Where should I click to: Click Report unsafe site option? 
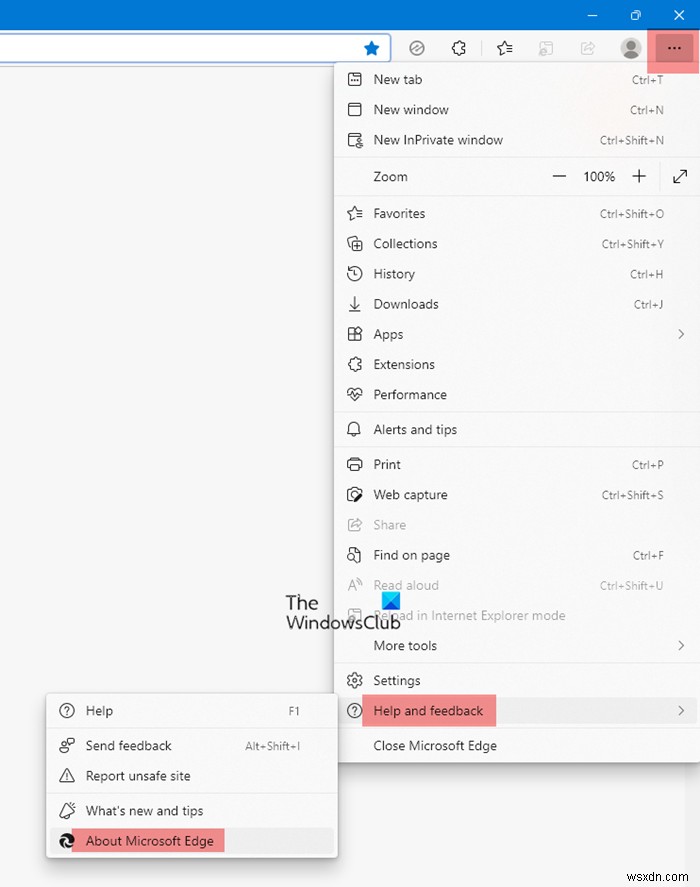134,776
